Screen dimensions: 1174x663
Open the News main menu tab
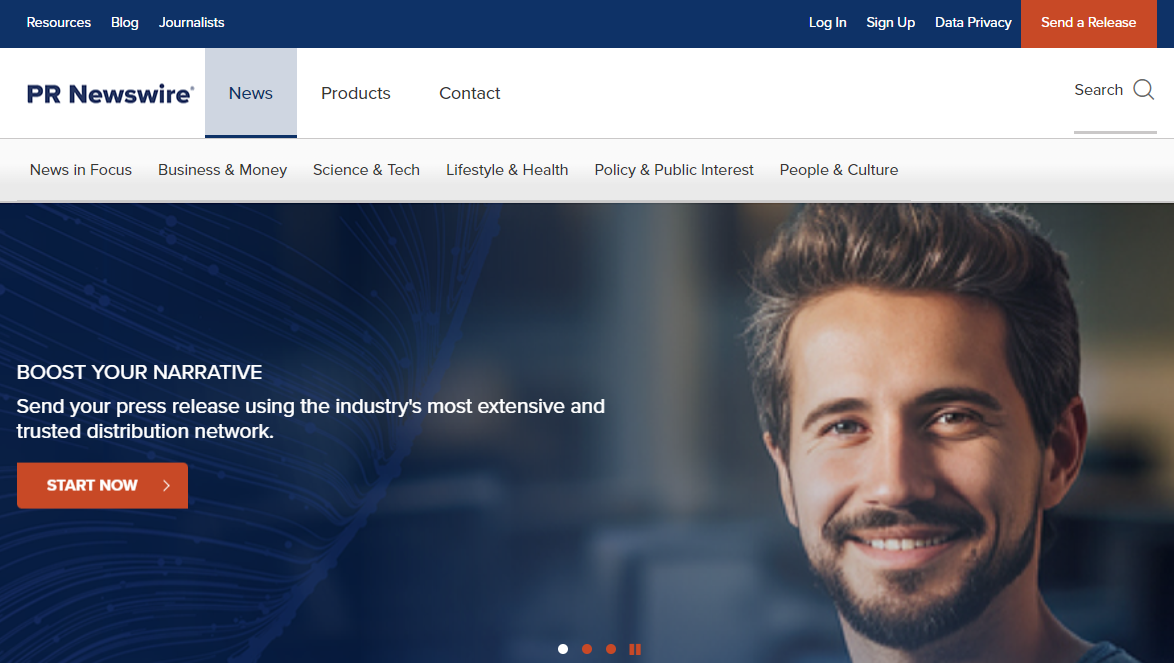250,93
